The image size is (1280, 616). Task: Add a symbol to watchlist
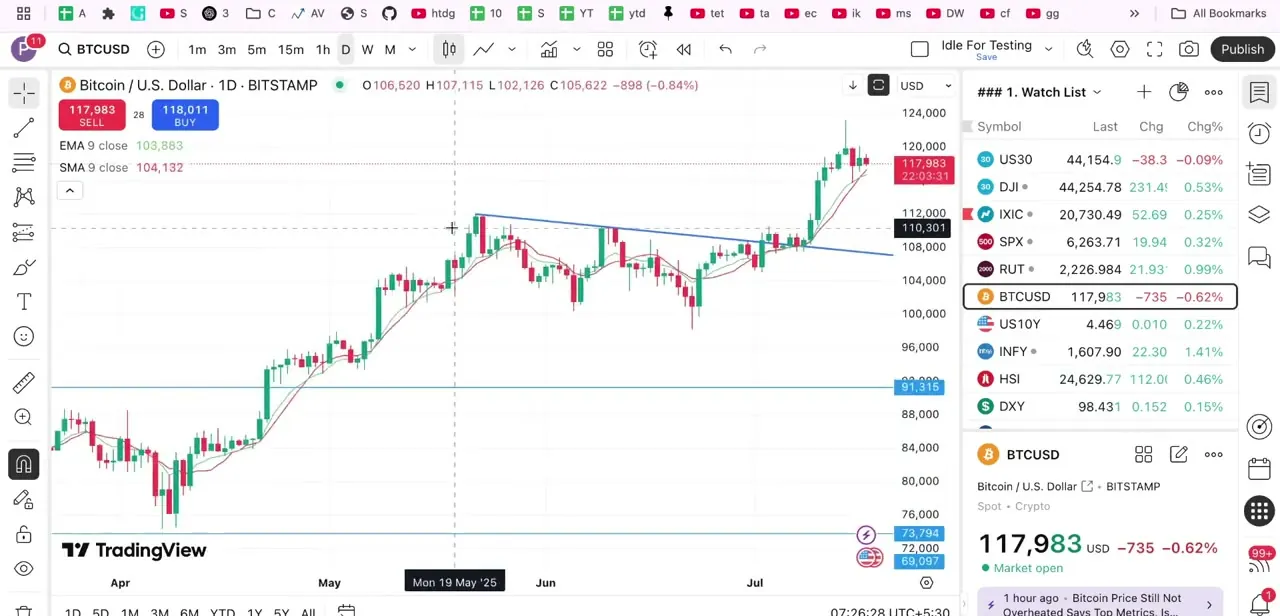point(1143,92)
